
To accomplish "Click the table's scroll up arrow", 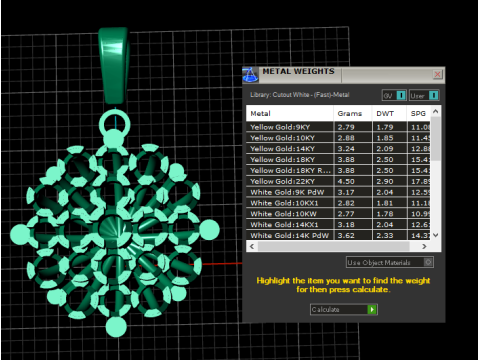I will (x=435, y=111).
